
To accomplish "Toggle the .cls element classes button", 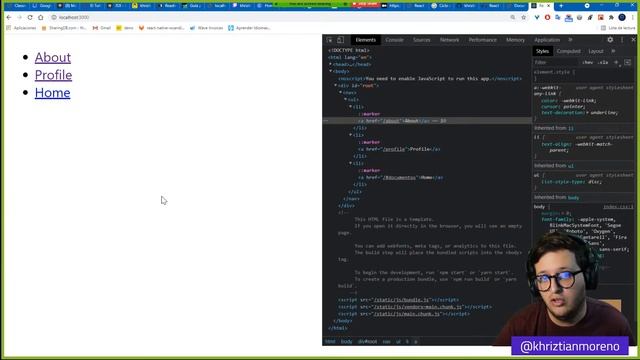I will click(603, 62).
